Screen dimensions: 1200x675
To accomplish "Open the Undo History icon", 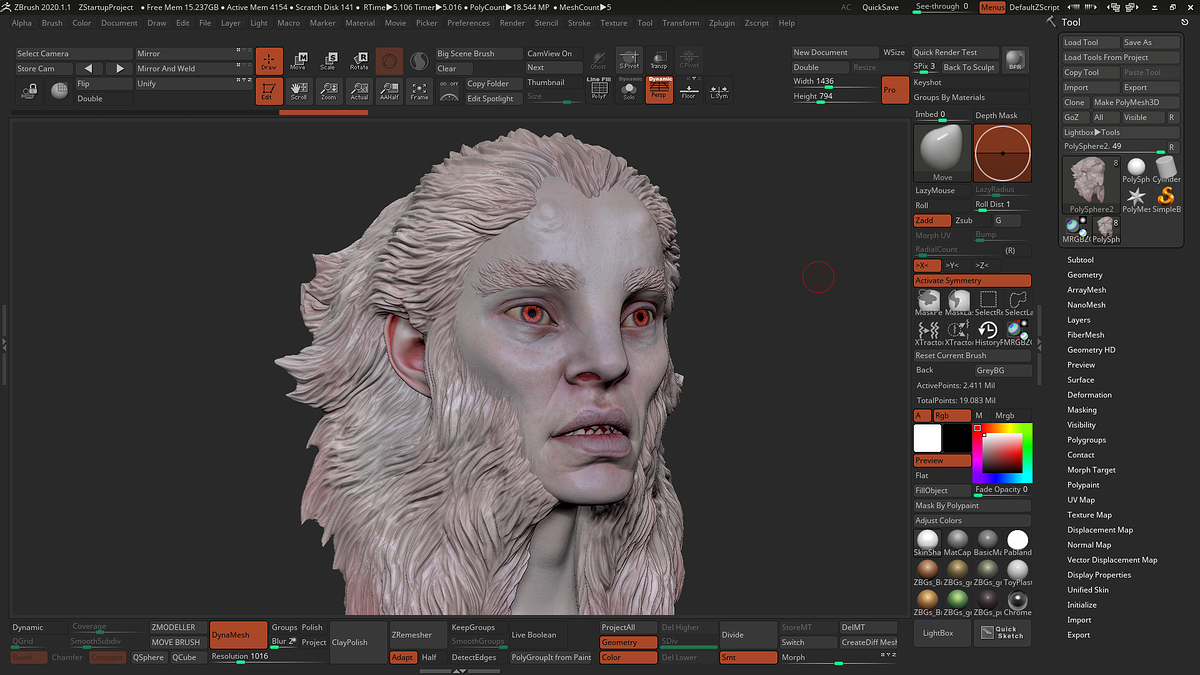I will coord(987,330).
